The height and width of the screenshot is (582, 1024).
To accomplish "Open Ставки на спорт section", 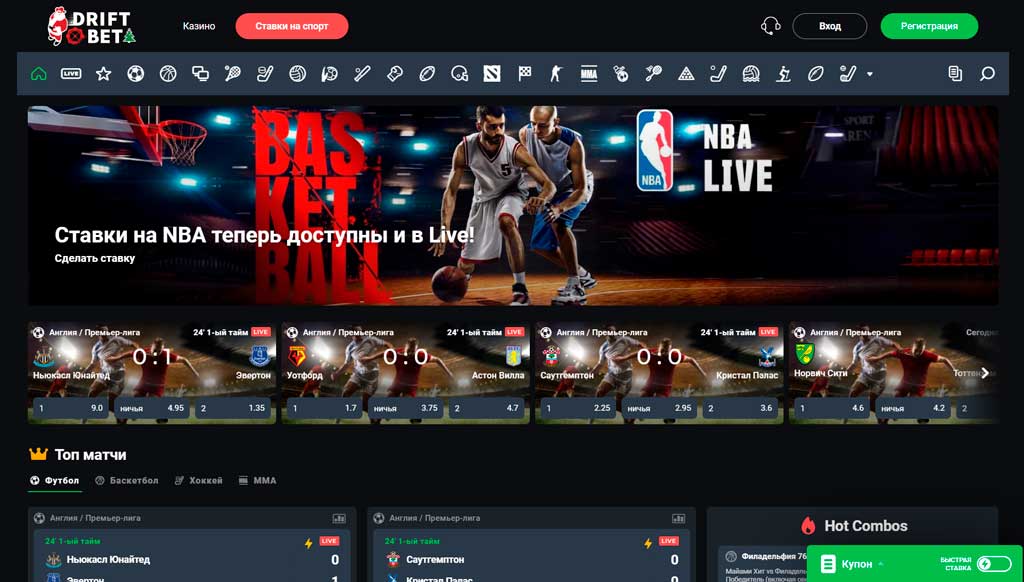I will (x=292, y=26).
